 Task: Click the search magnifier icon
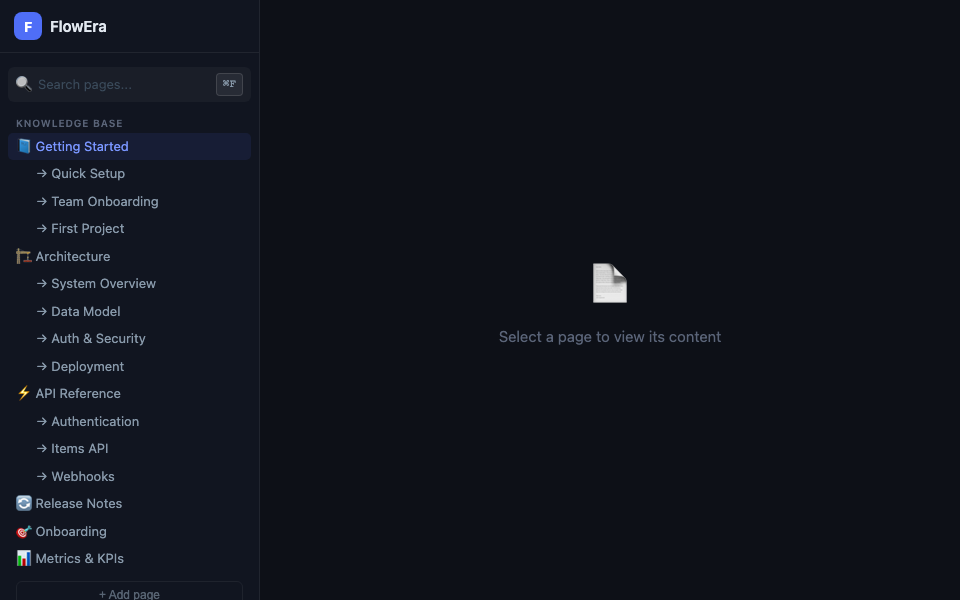24,84
